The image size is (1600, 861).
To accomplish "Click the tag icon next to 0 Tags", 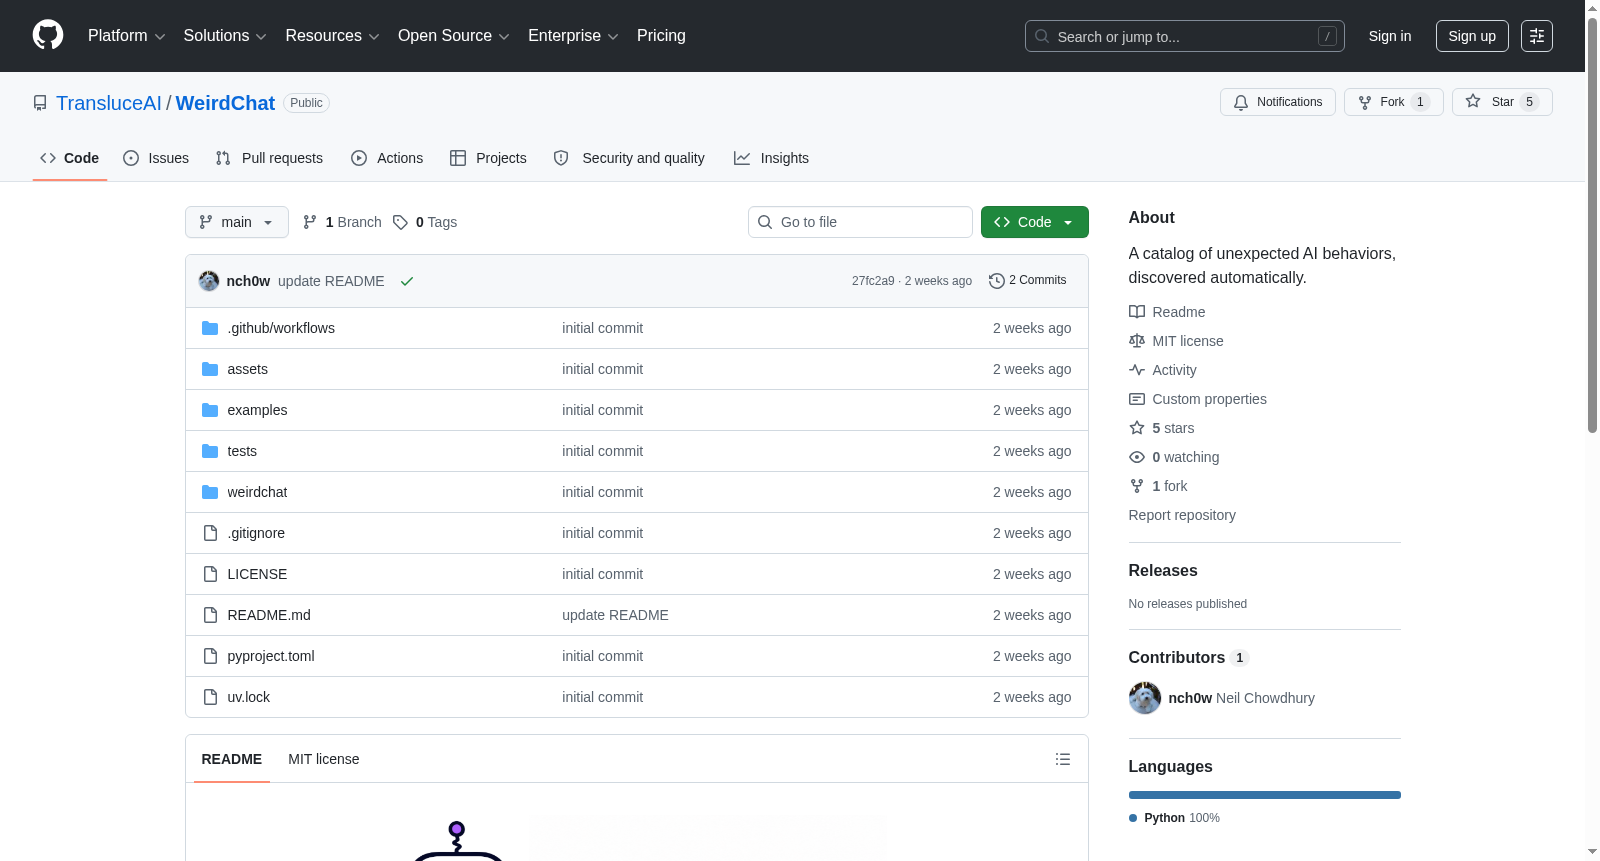I will [400, 222].
